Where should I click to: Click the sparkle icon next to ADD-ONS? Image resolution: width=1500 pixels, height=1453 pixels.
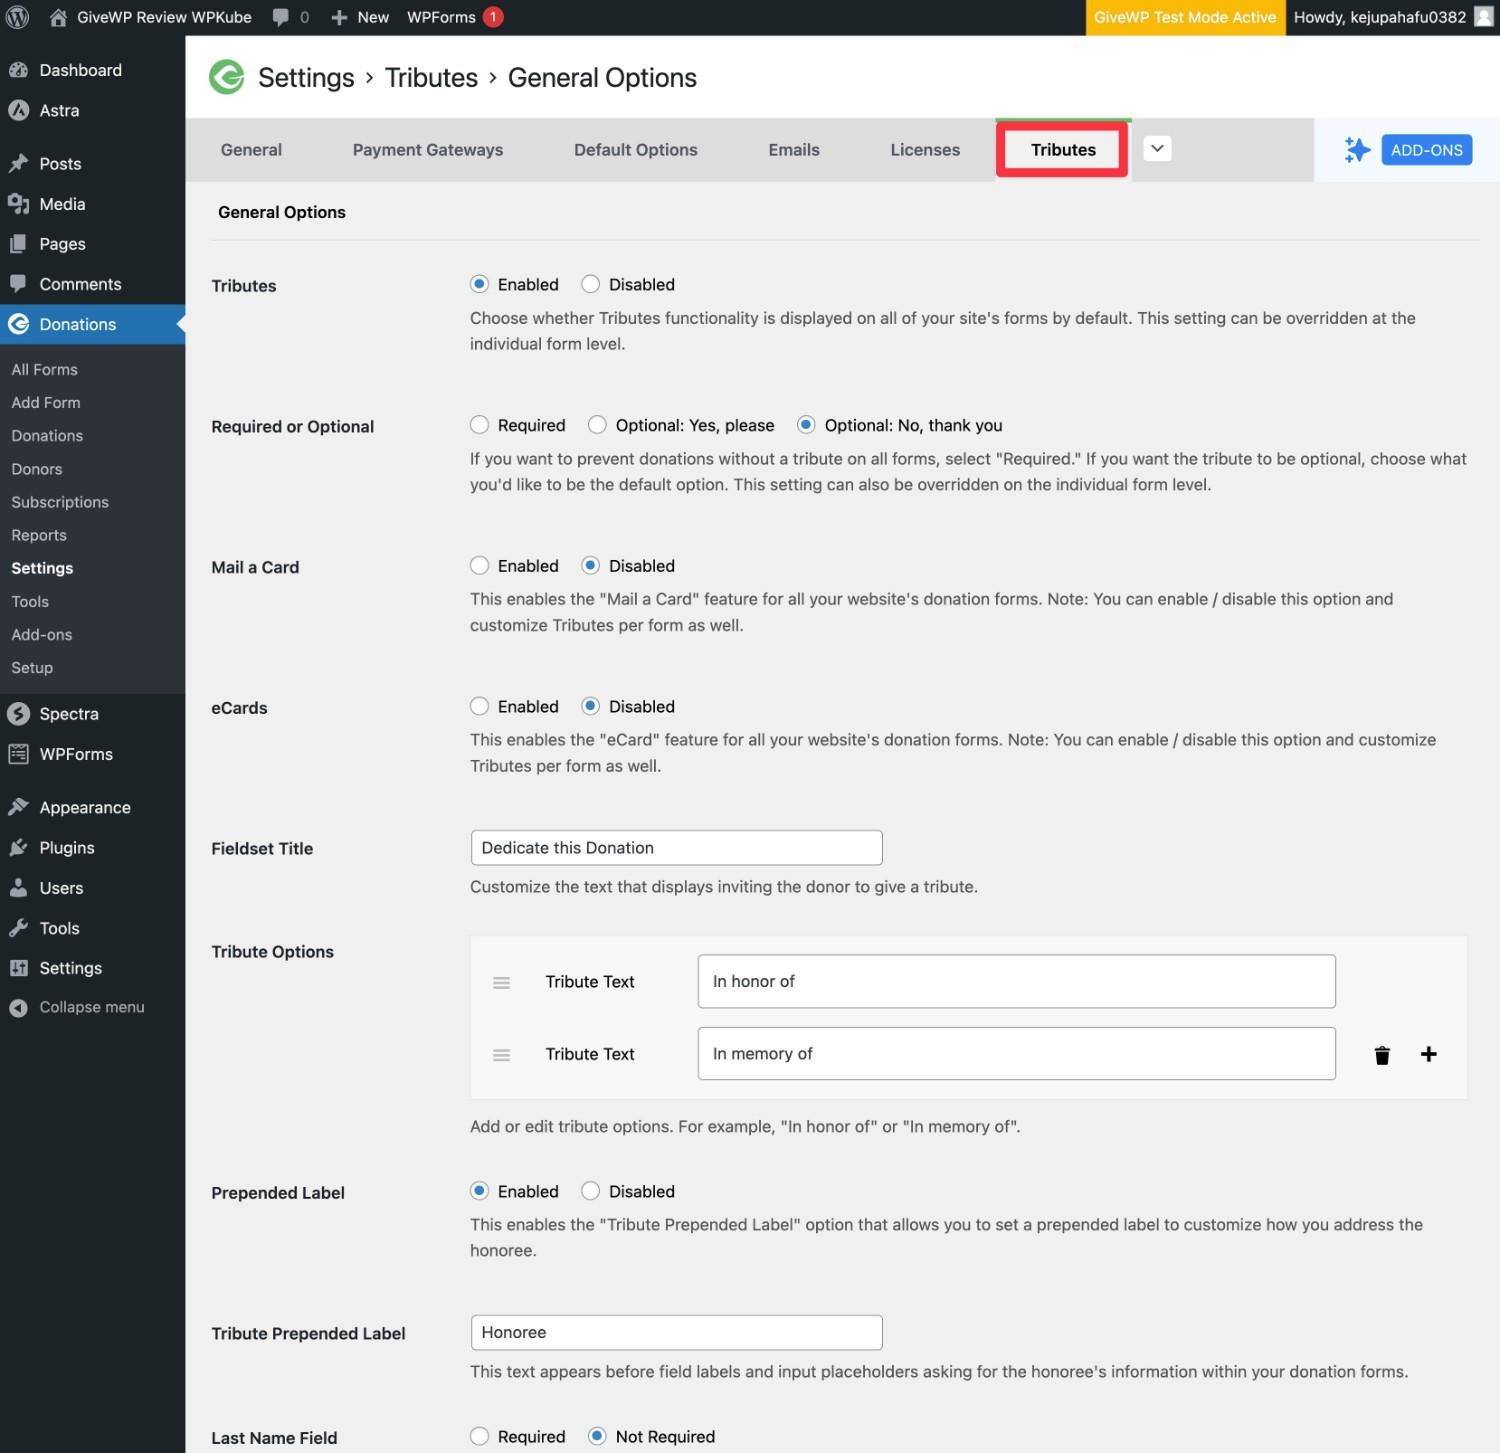tap(1357, 150)
